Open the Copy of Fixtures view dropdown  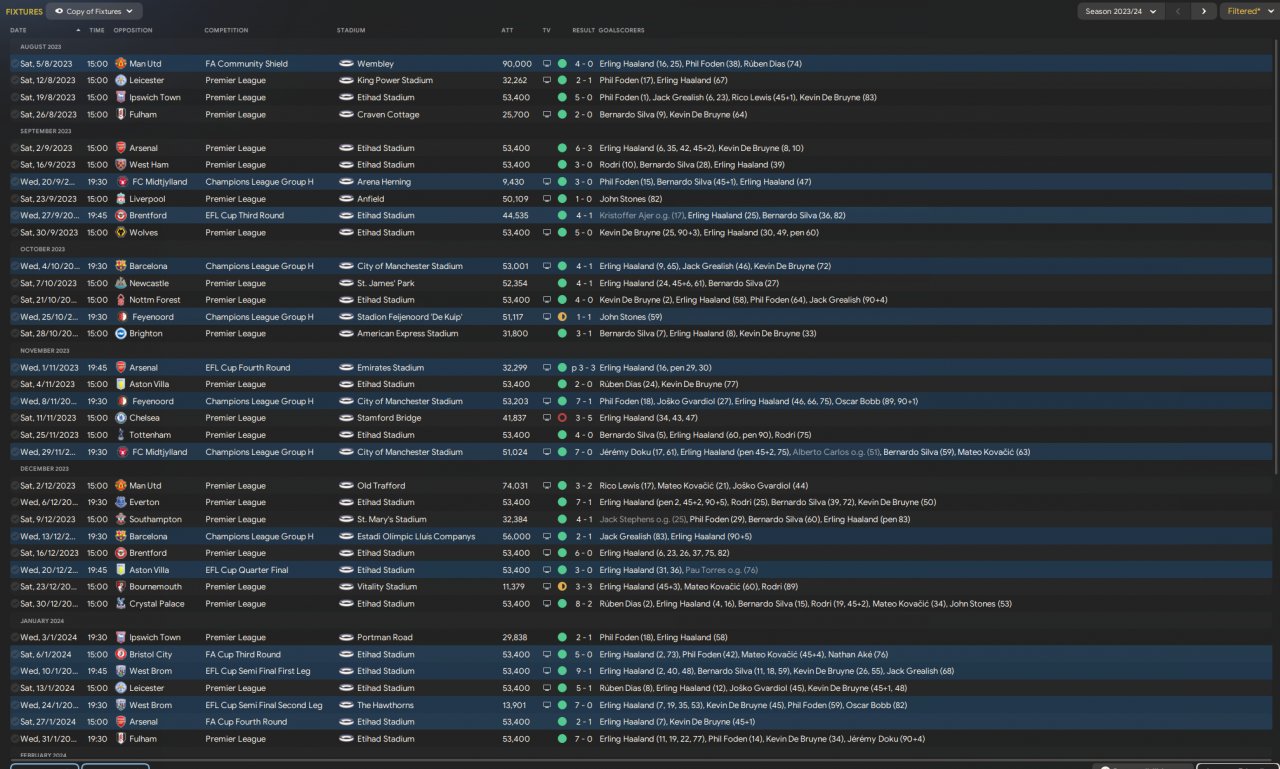click(x=95, y=11)
